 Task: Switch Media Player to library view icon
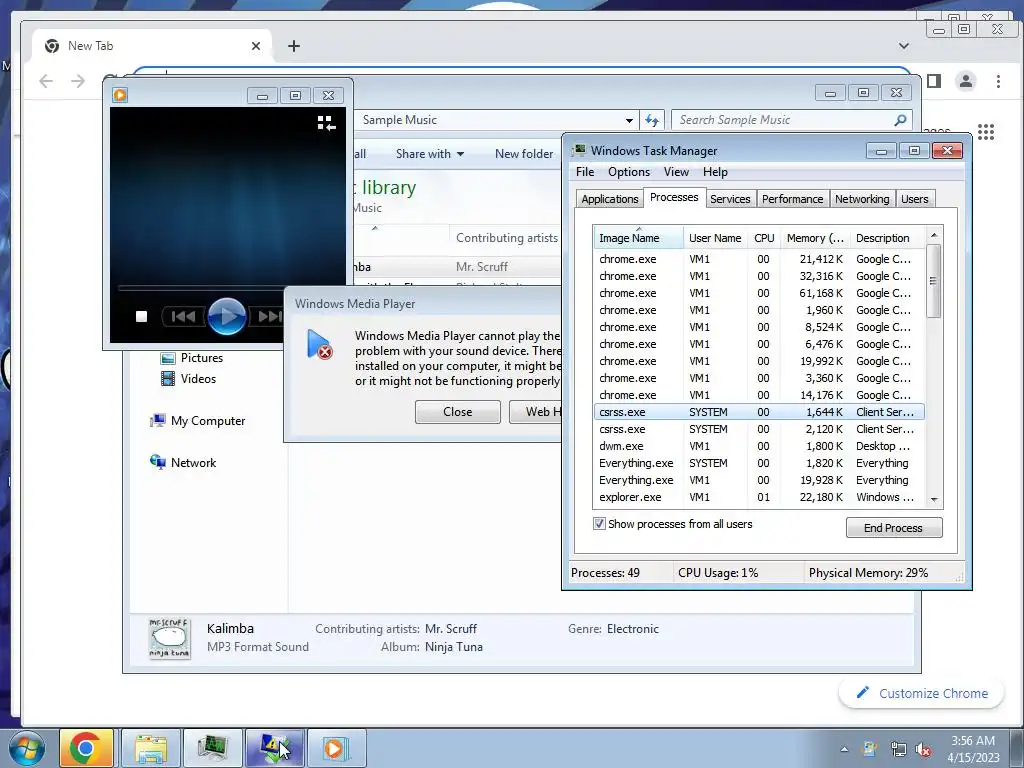click(326, 123)
